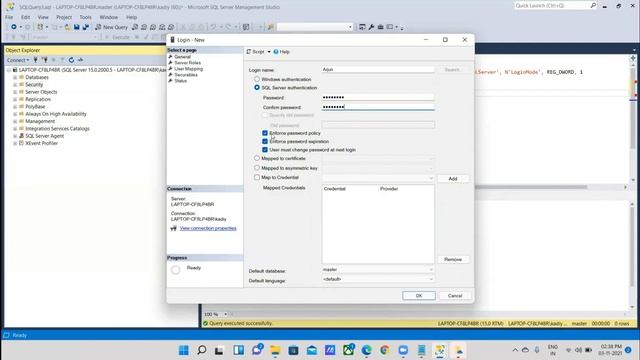Click the Widgets icon on taskbar
The height and width of the screenshot is (360, 640).
(x=238, y=350)
